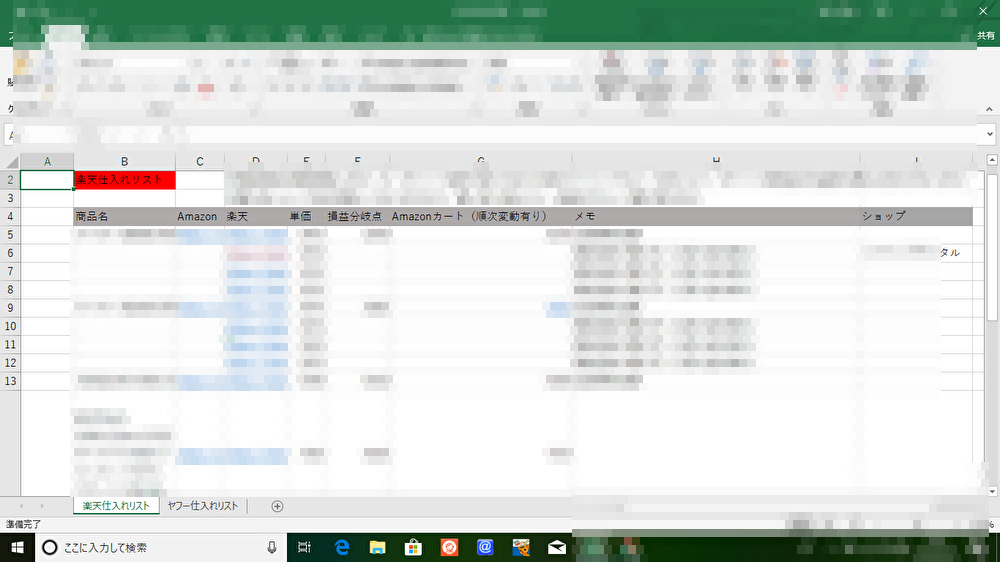Open Task View in the taskbar

coord(305,547)
